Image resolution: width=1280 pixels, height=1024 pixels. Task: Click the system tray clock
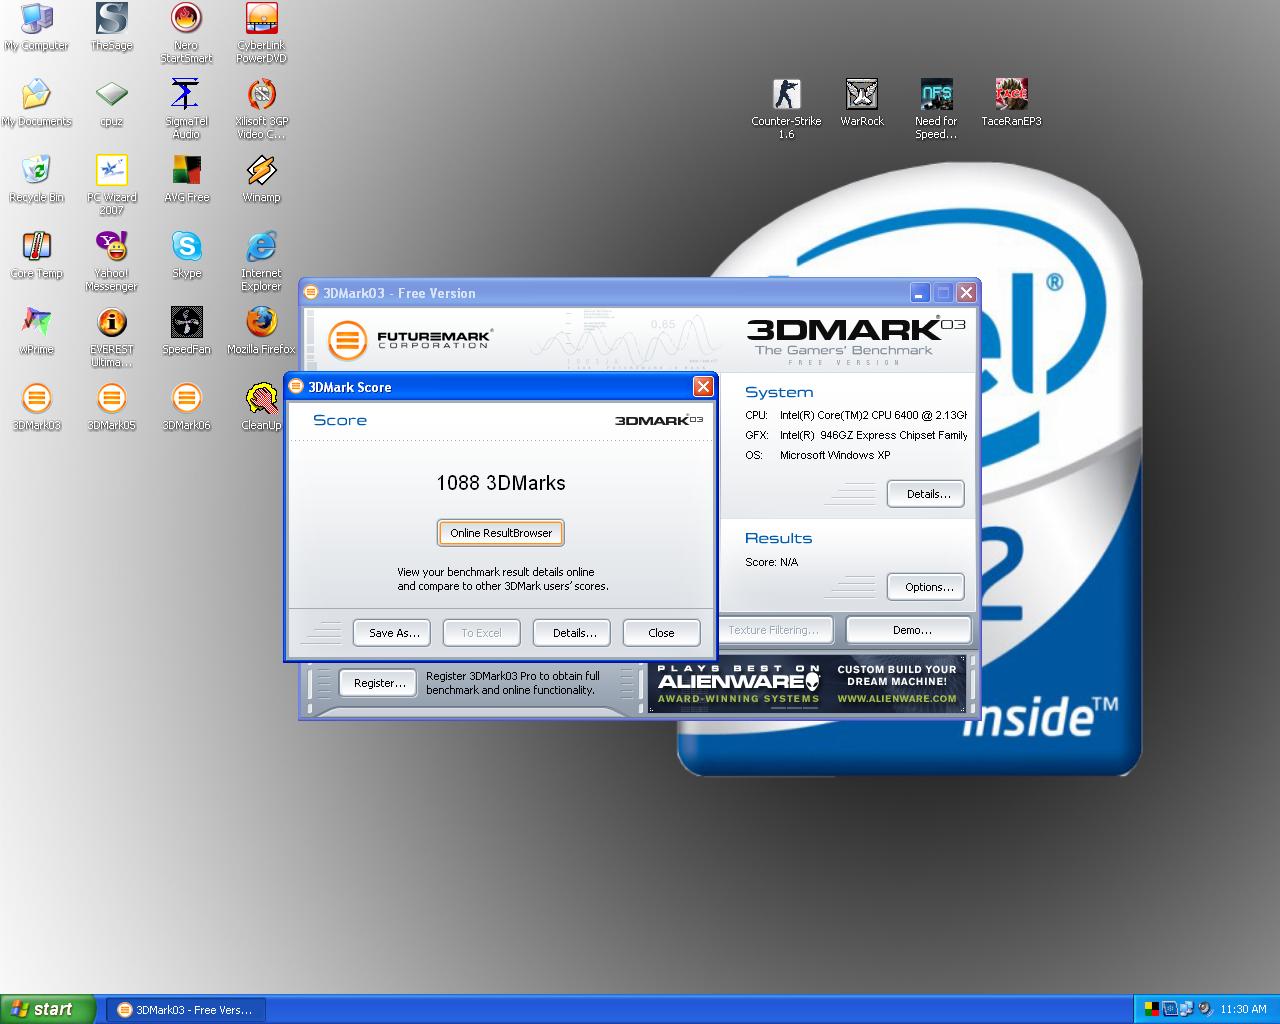(1243, 1010)
